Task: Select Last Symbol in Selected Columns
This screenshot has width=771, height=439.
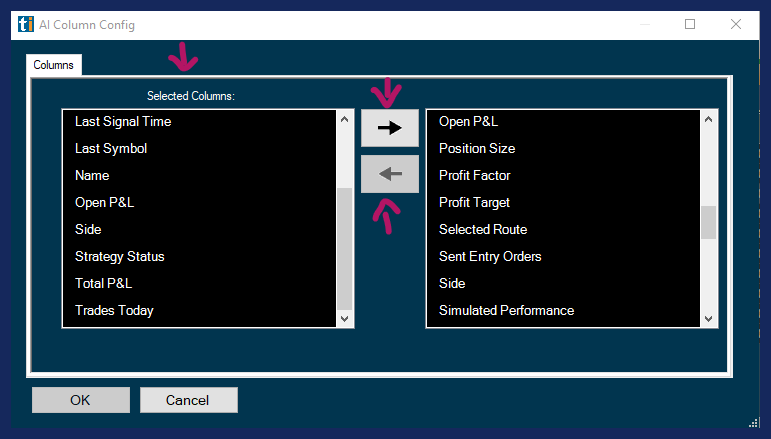Action: click(111, 149)
